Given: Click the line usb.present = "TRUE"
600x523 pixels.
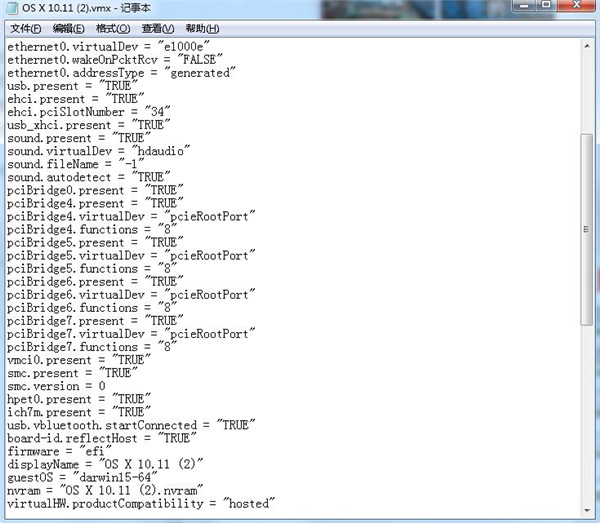Looking at the screenshot, I should click(x=72, y=86).
